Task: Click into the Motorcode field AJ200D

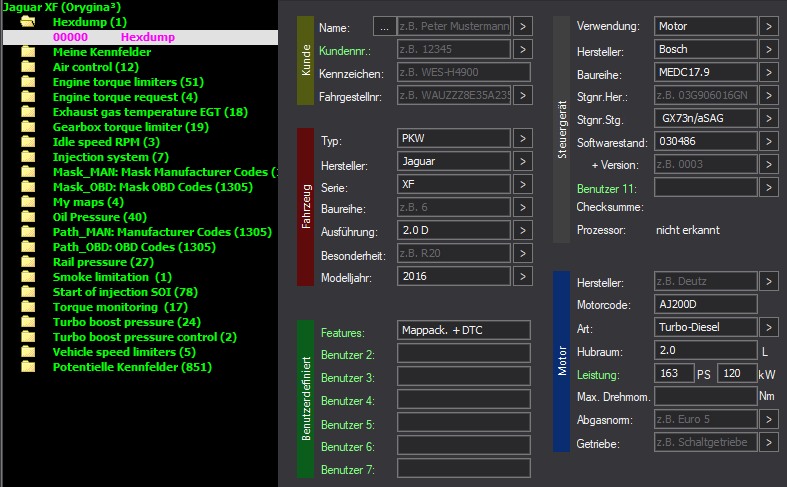Action: click(x=706, y=304)
